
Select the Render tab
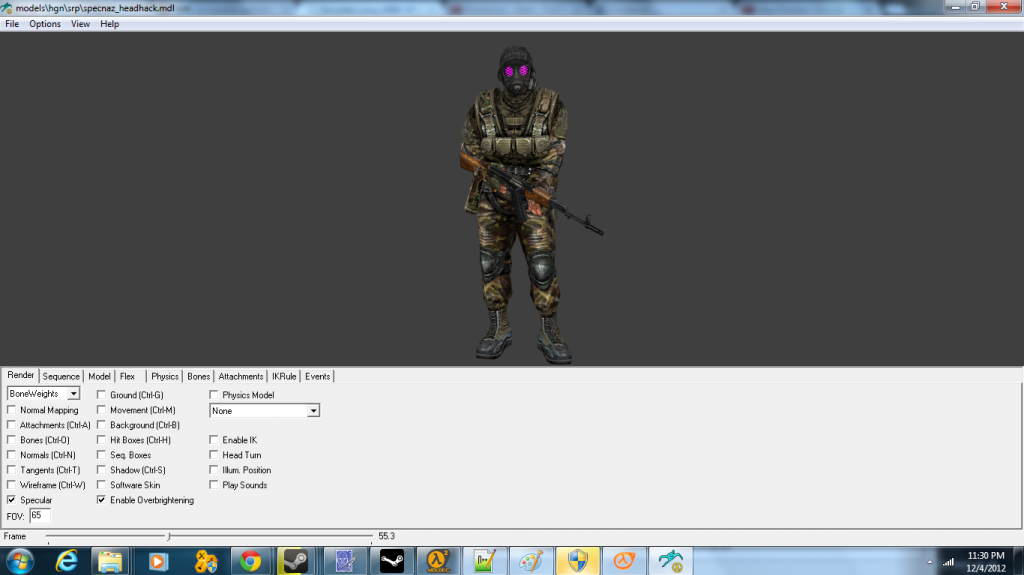(x=20, y=375)
